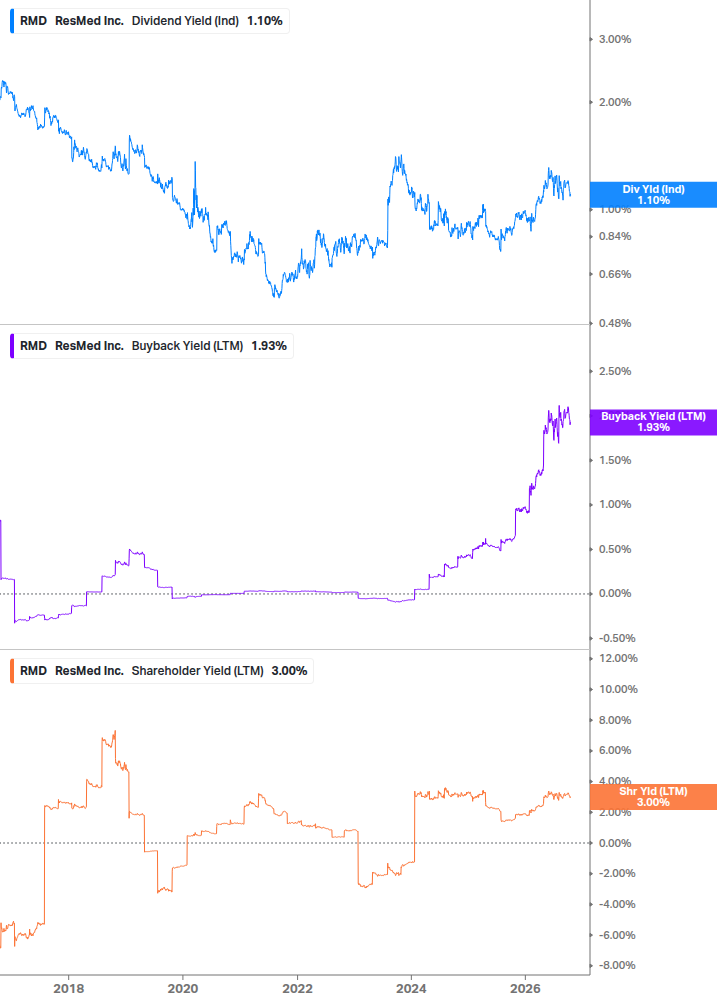Click the 1.00% tick on buyback yield axis
The image size is (717, 1005).
click(x=615, y=504)
